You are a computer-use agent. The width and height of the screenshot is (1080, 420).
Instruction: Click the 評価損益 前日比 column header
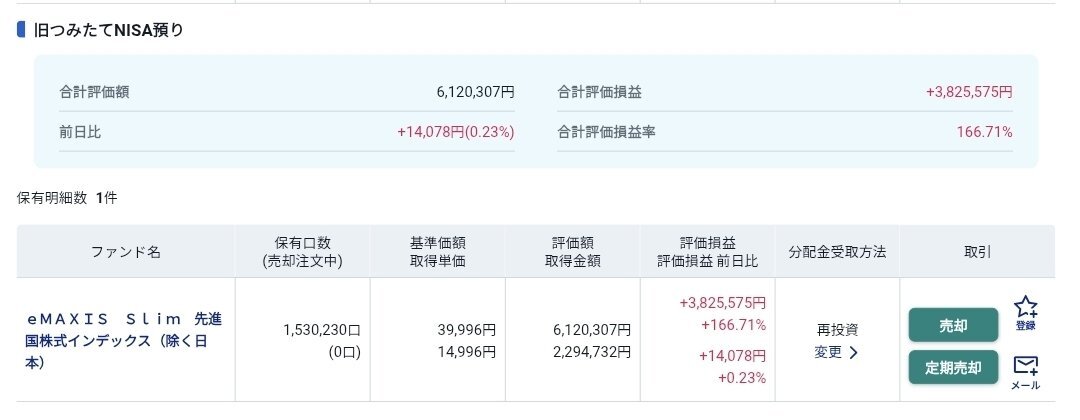coord(707,252)
